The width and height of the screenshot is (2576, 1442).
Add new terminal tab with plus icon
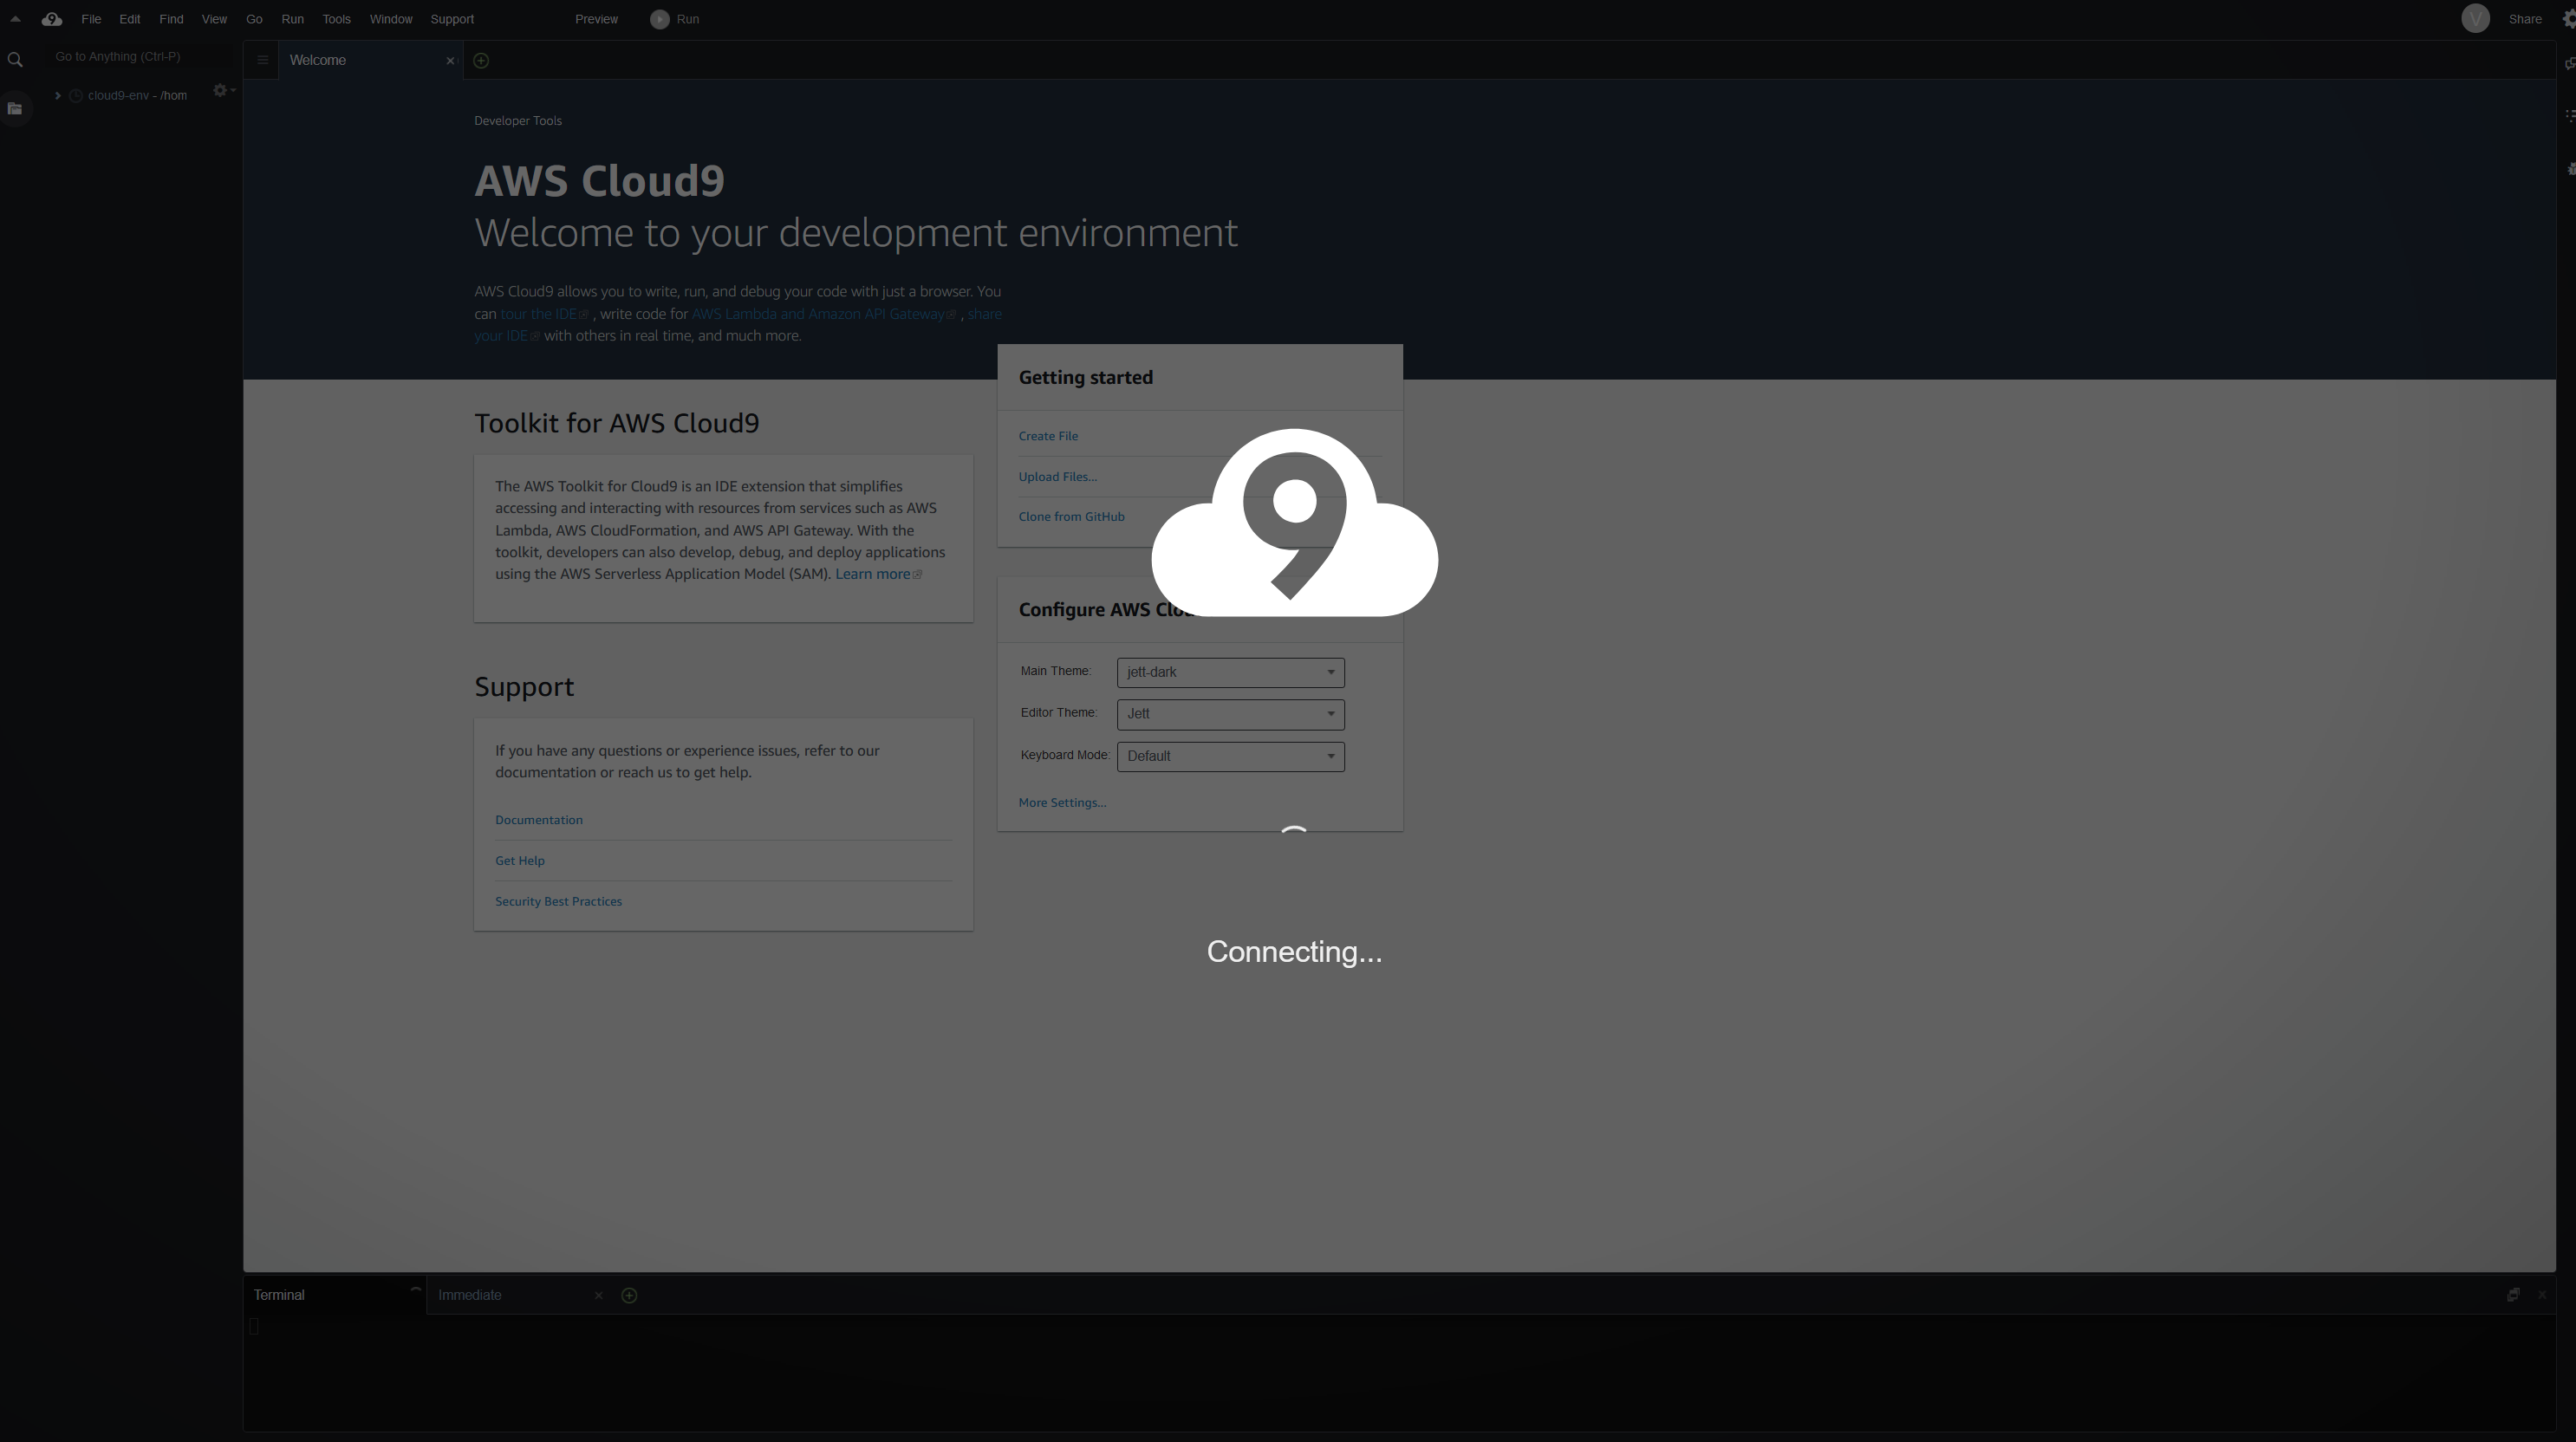click(629, 1295)
